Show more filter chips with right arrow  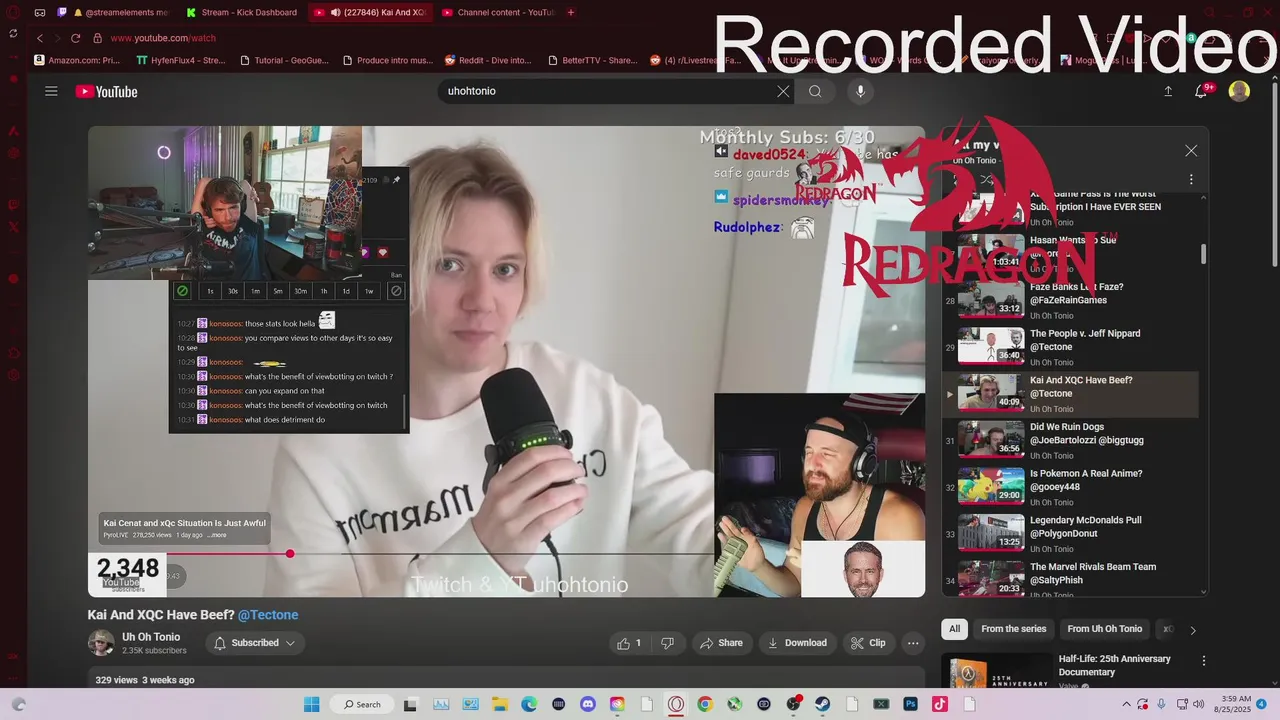click(x=1192, y=630)
